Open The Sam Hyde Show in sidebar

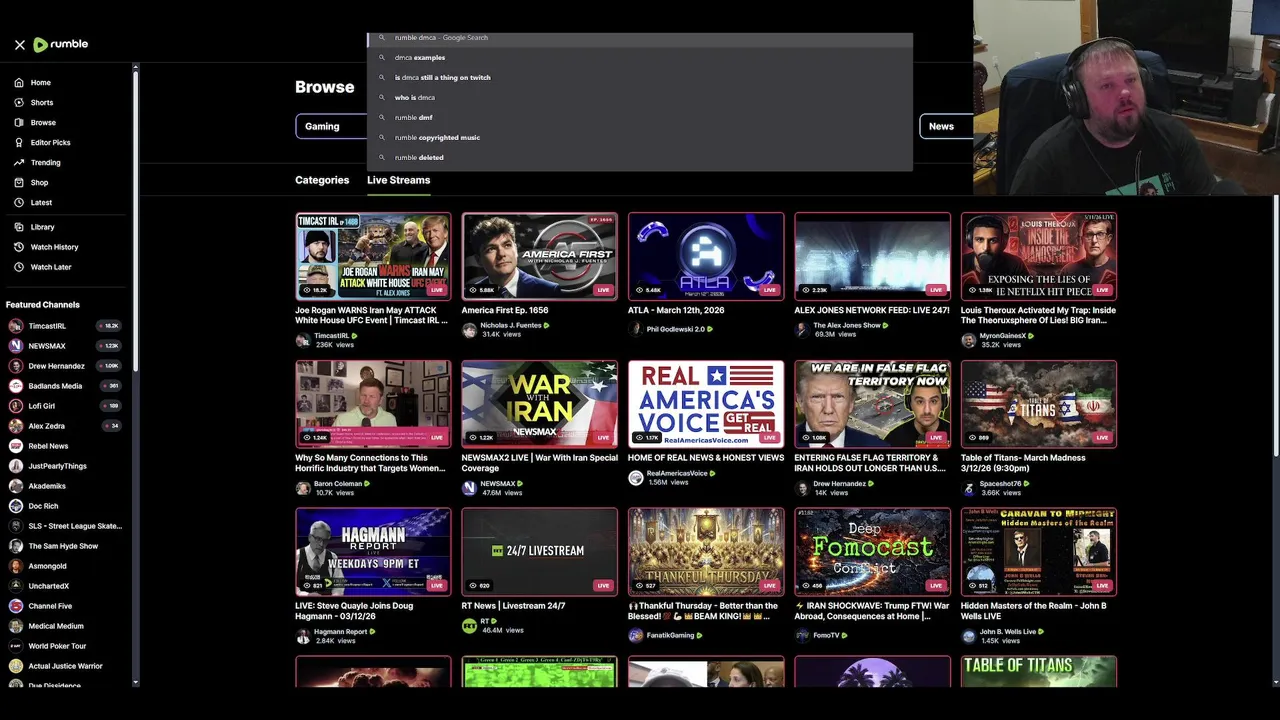pyautogui.click(x=63, y=546)
